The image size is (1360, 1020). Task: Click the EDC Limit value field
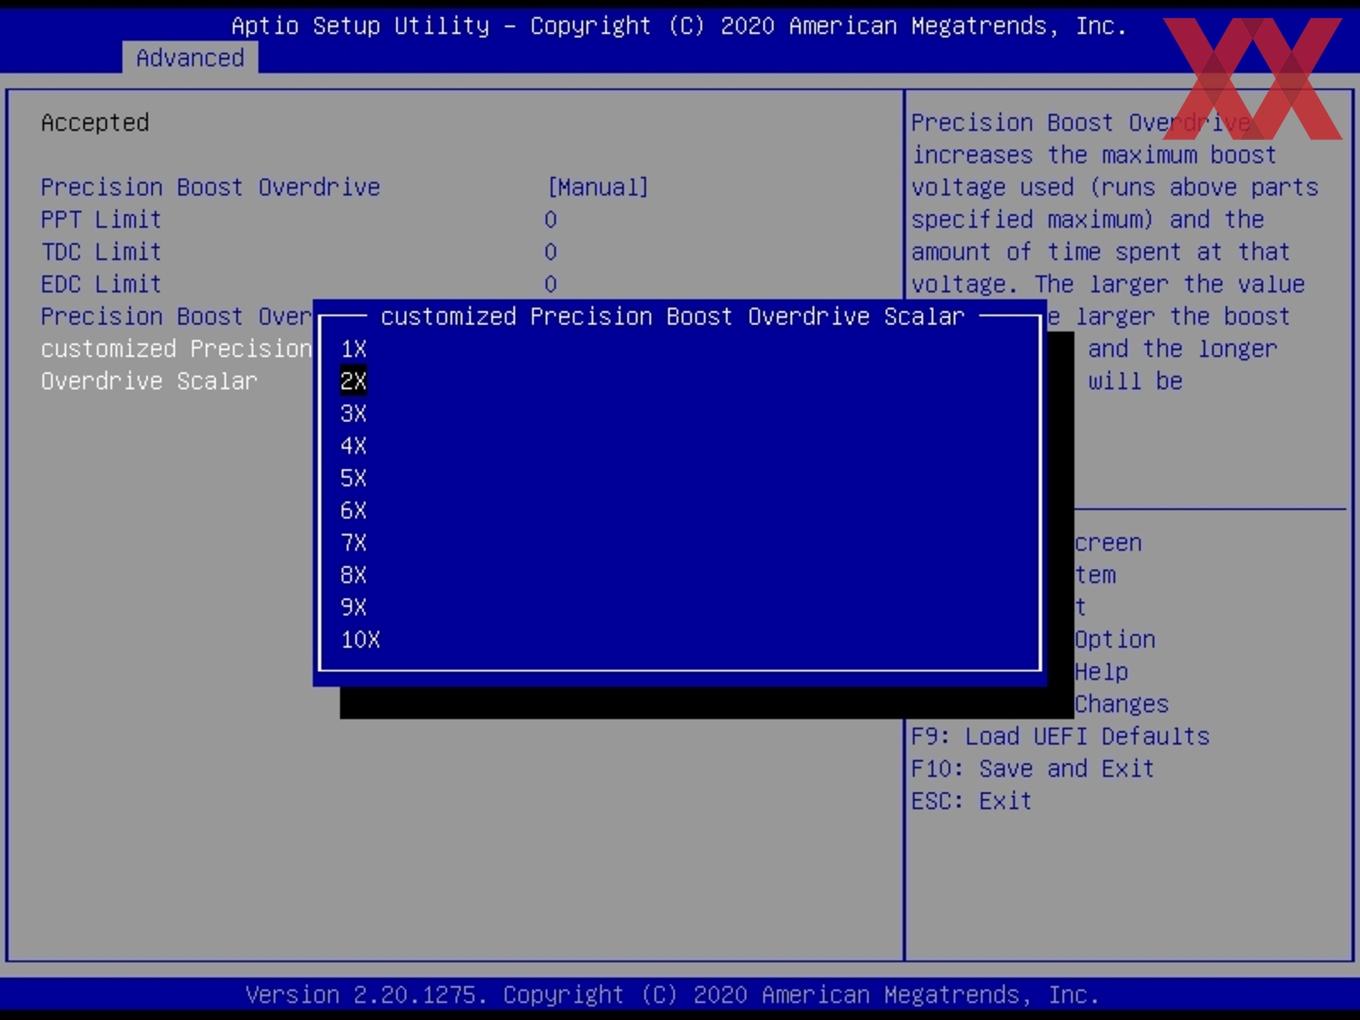click(551, 284)
